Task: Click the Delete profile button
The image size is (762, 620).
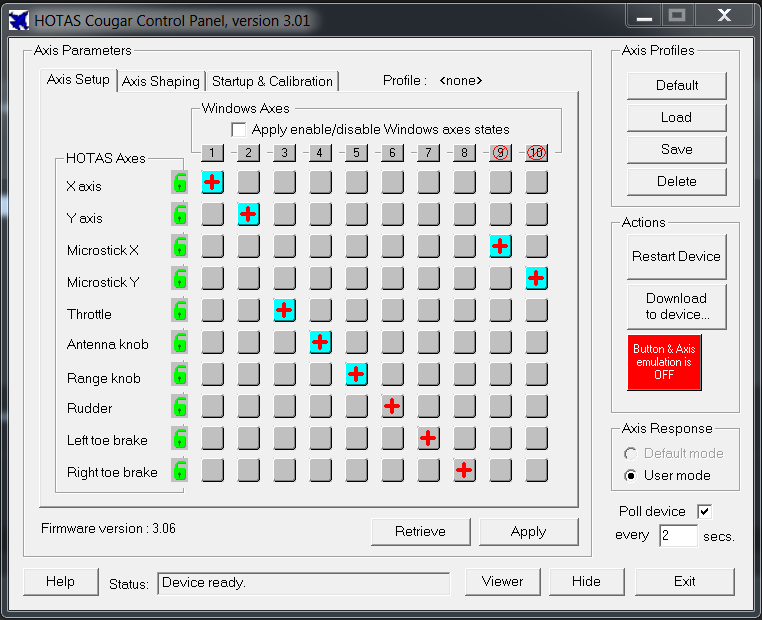Action: click(x=677, y=182)
